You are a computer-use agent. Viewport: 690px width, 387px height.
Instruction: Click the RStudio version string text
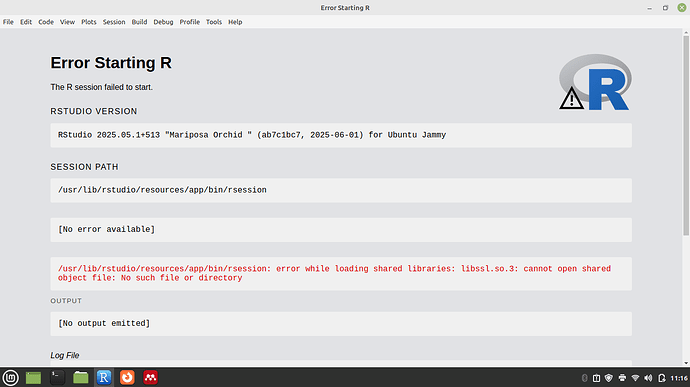coord(252,135)
